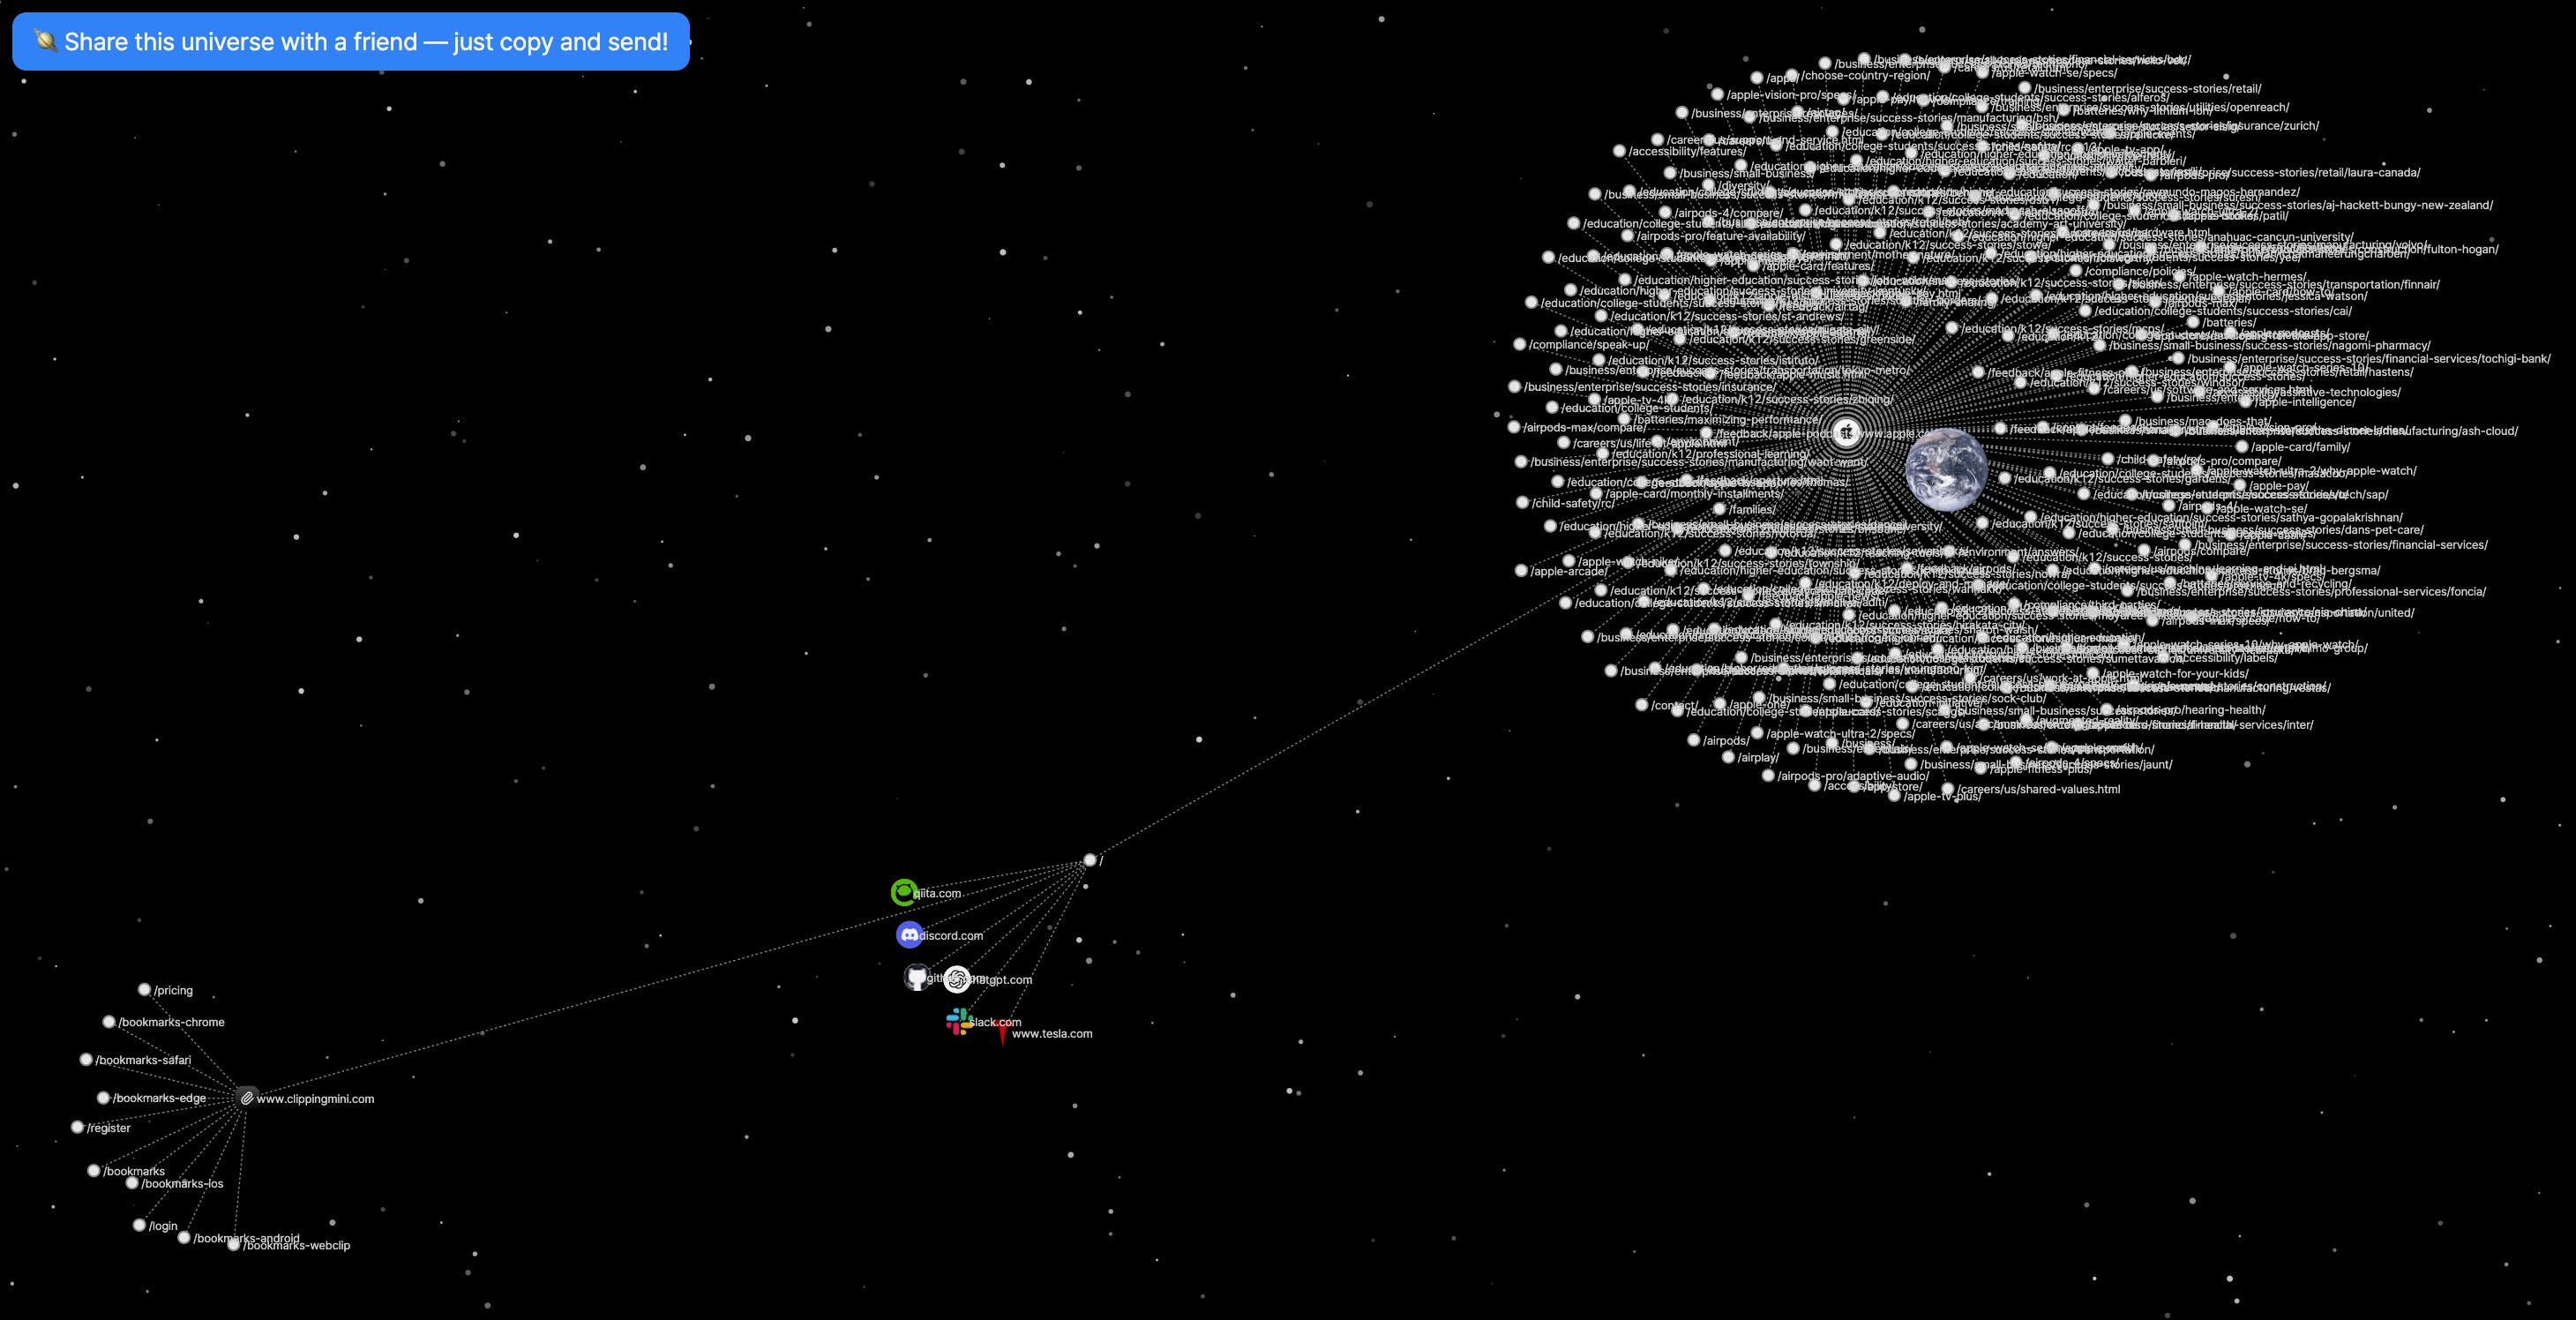Click the /login node
Viewport: 2576px width, 1320px height.
pos(140,1226)
